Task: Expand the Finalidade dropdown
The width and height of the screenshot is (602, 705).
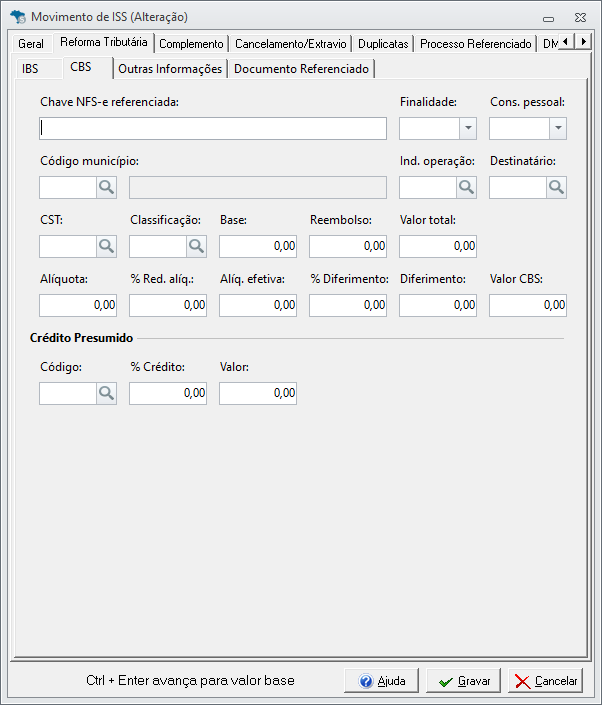Action: (467, 128)
